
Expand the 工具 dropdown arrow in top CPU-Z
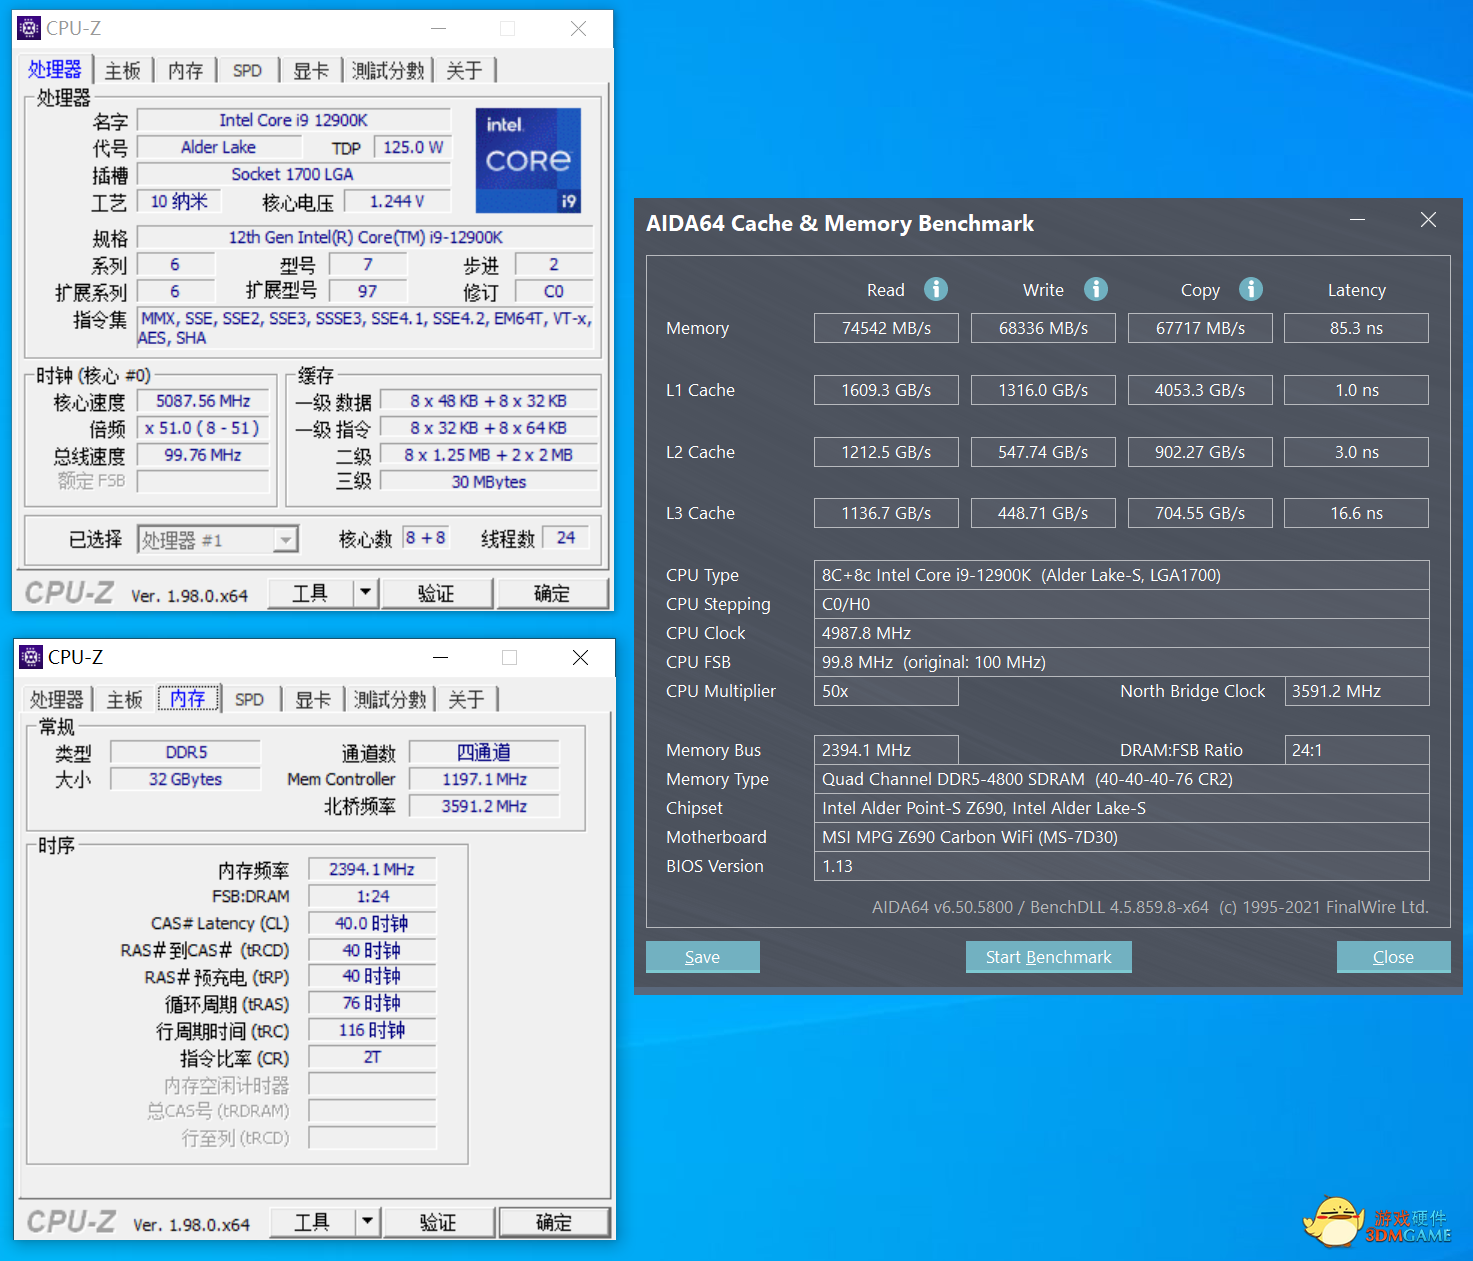(366, 593)
